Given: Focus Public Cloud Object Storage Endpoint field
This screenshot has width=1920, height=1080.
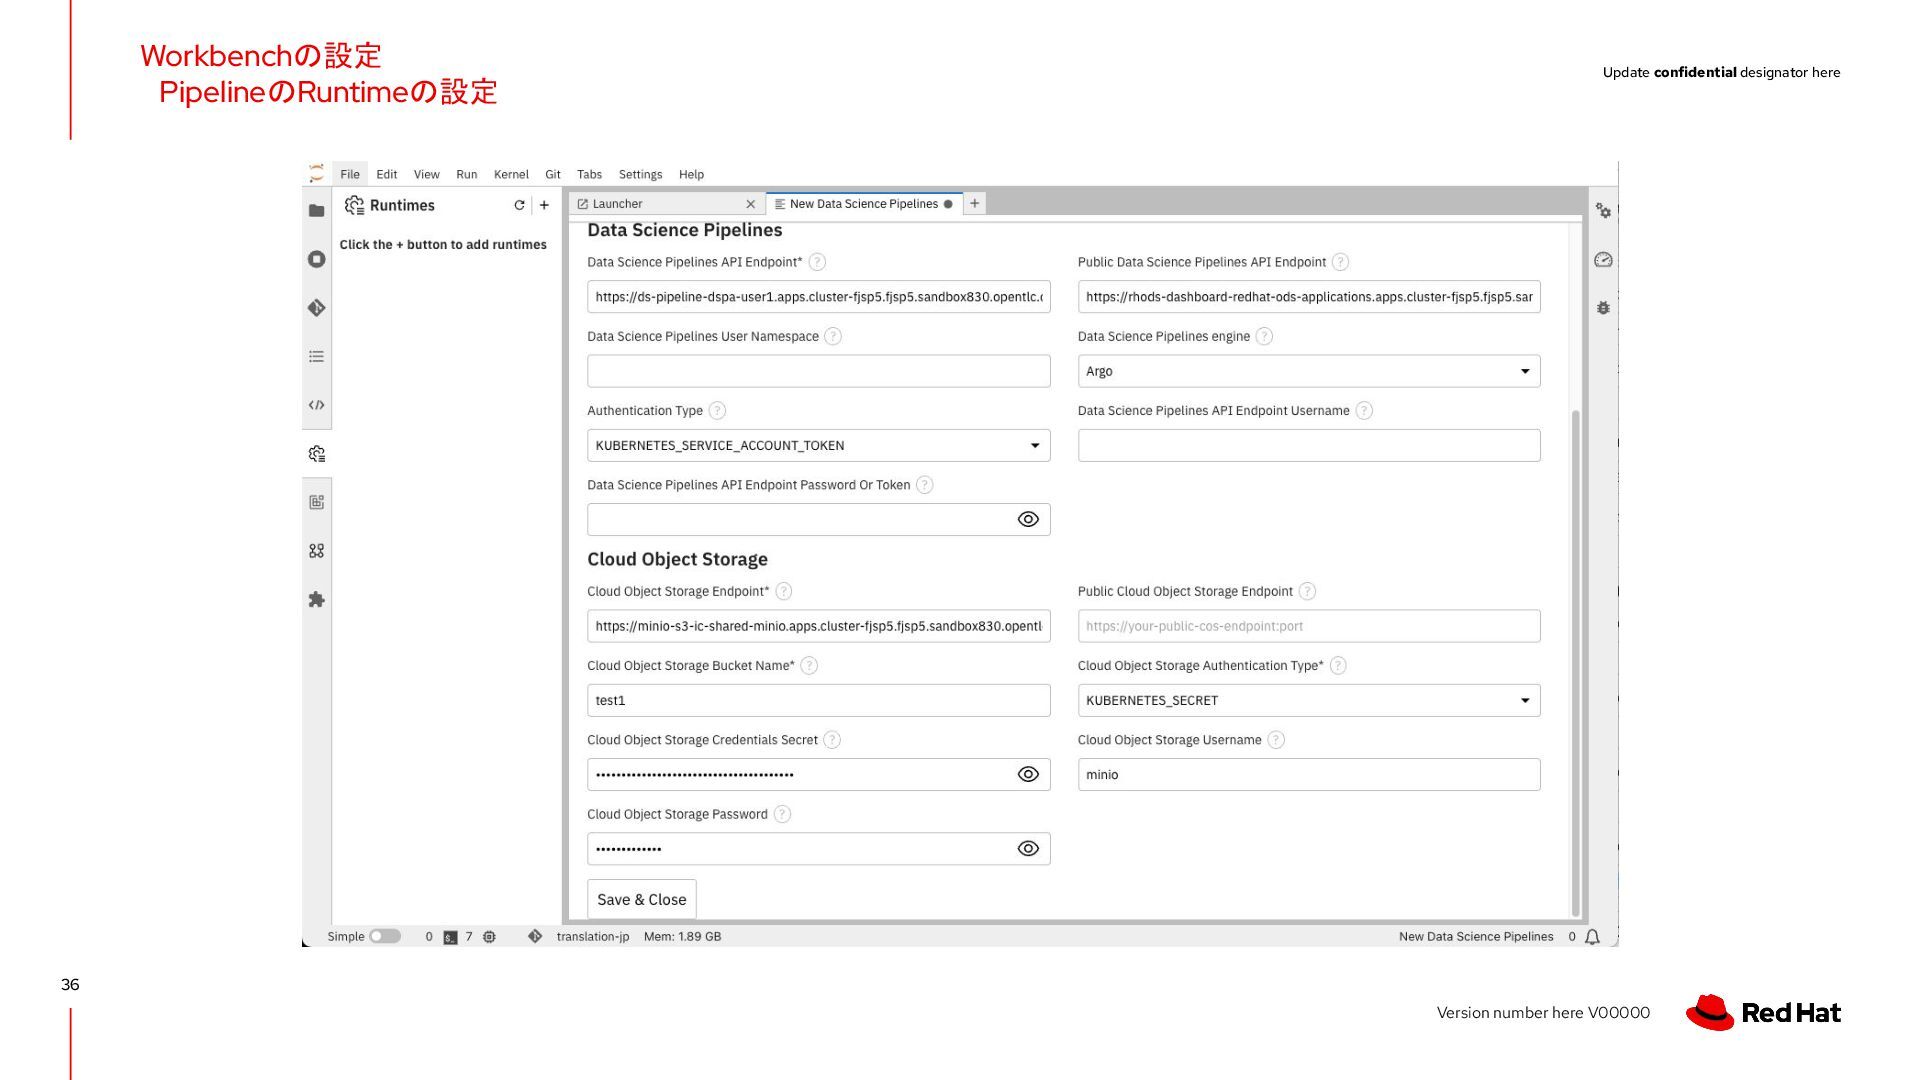Looking at the screenshot, I should [1309, 626].
